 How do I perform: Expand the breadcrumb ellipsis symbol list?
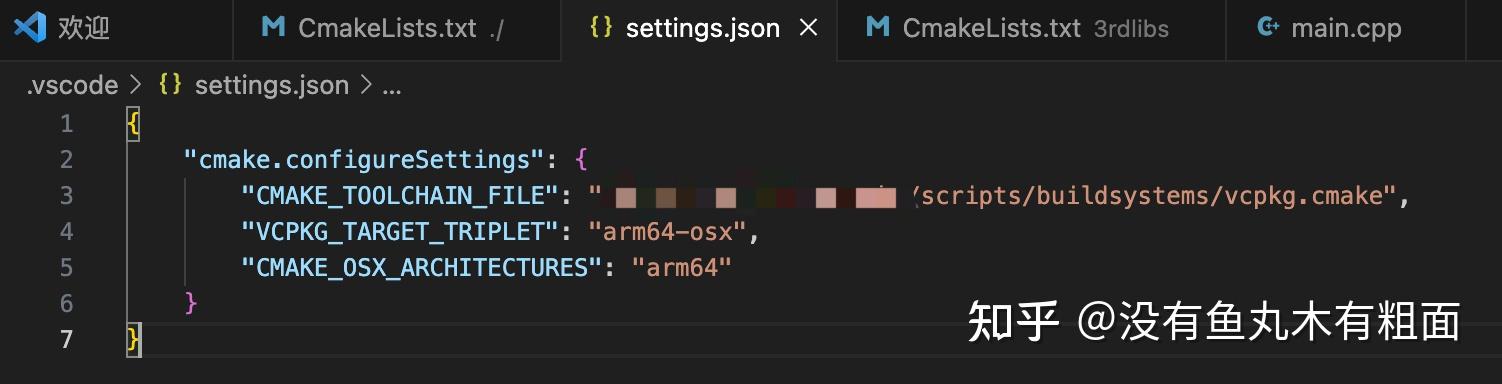pyautogui.click(x=391, y=87)
